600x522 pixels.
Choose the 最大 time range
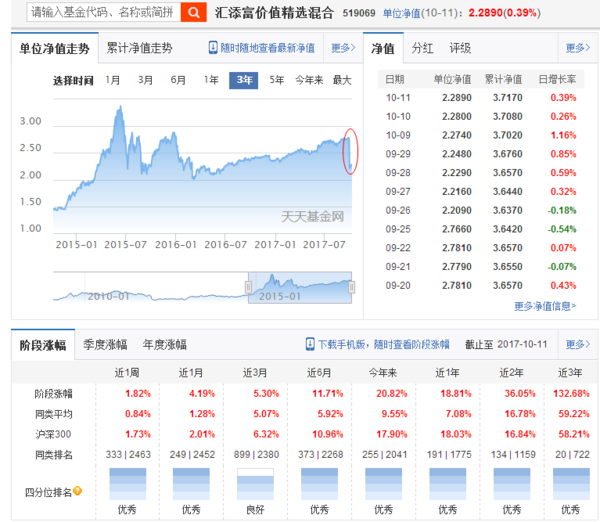click(x=342, y=80)
